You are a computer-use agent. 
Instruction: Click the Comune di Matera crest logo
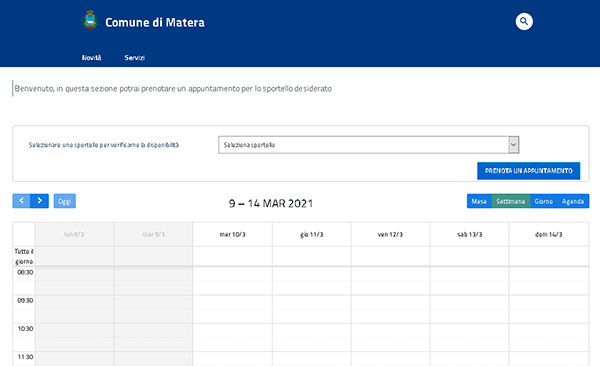pos(90,20)
